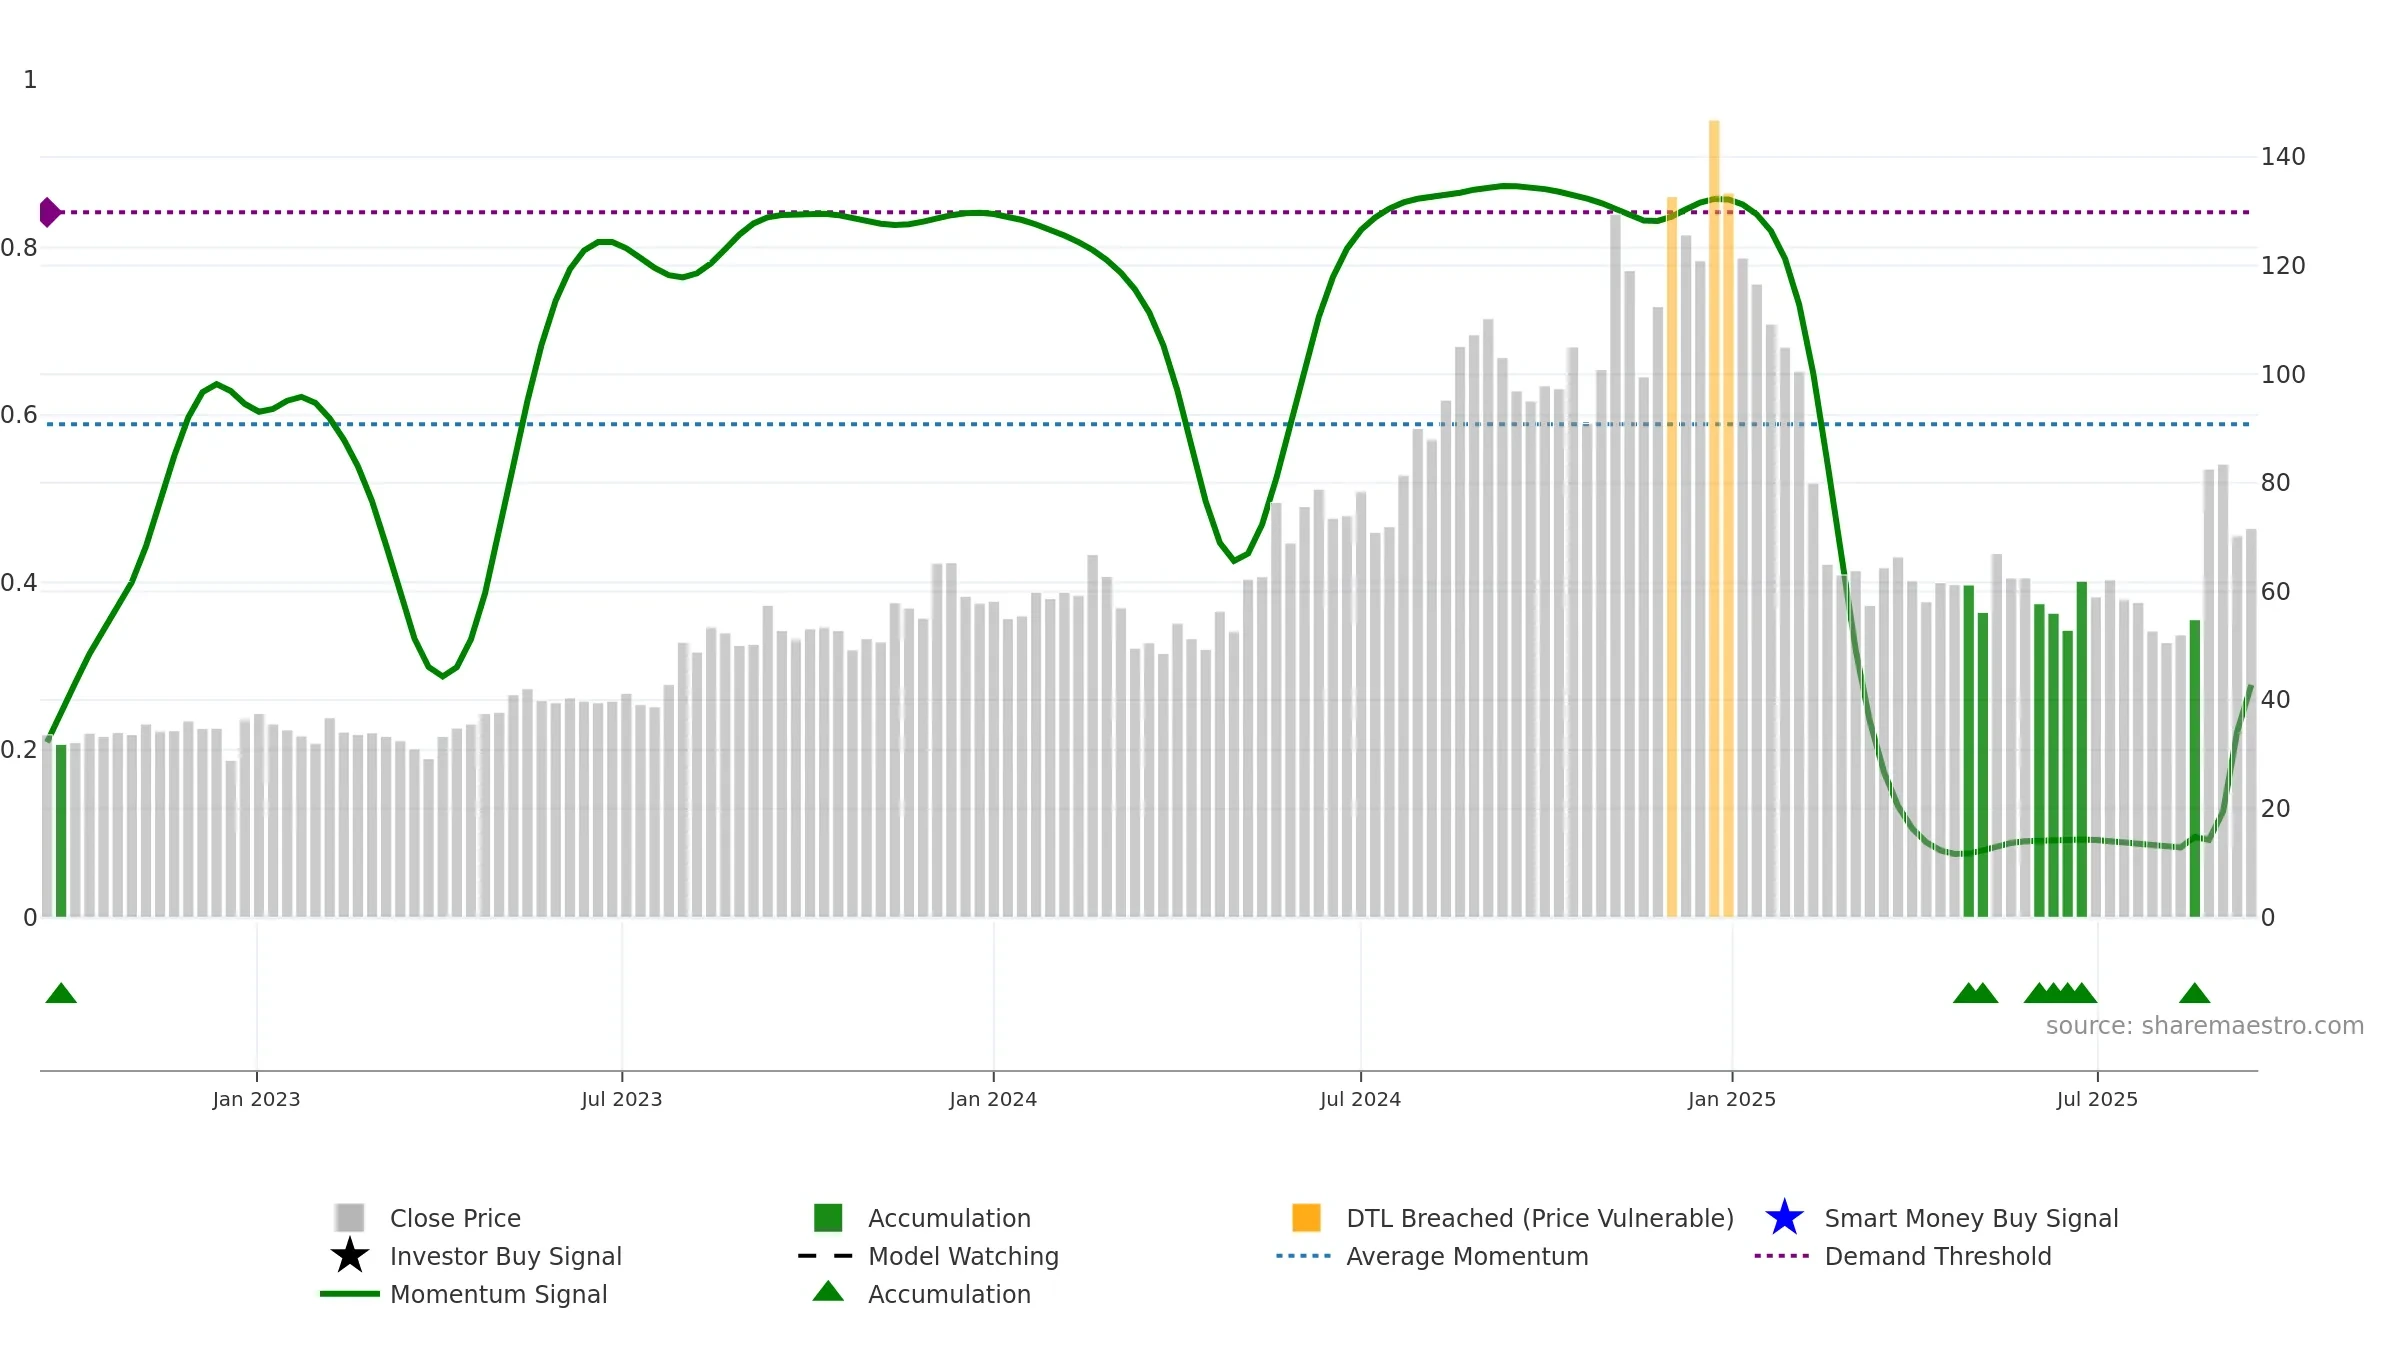Viewport: 2400px width, 1350px height.
Task: Click the black Investor Buy Signal star
Action: click(349, 1256)
